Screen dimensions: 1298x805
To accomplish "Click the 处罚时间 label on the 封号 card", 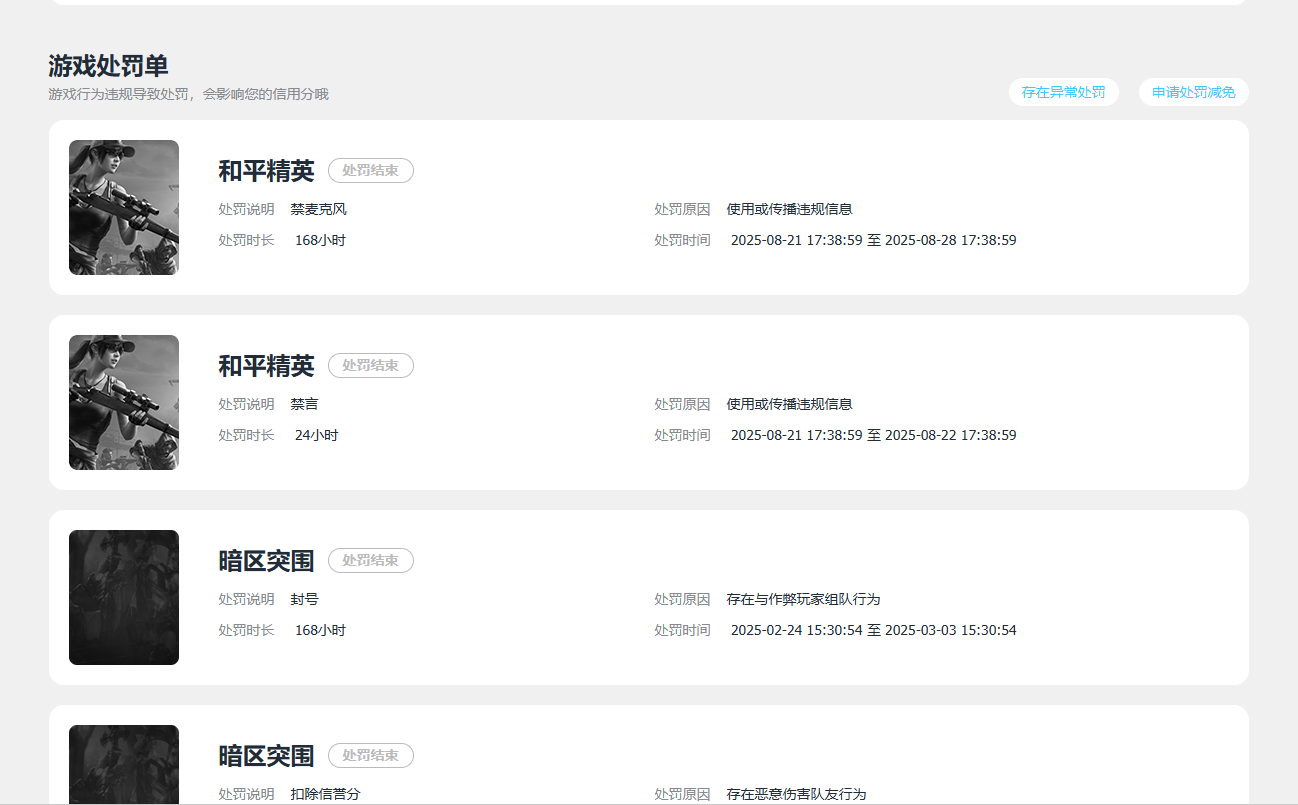I will click(x=682, y=630).
